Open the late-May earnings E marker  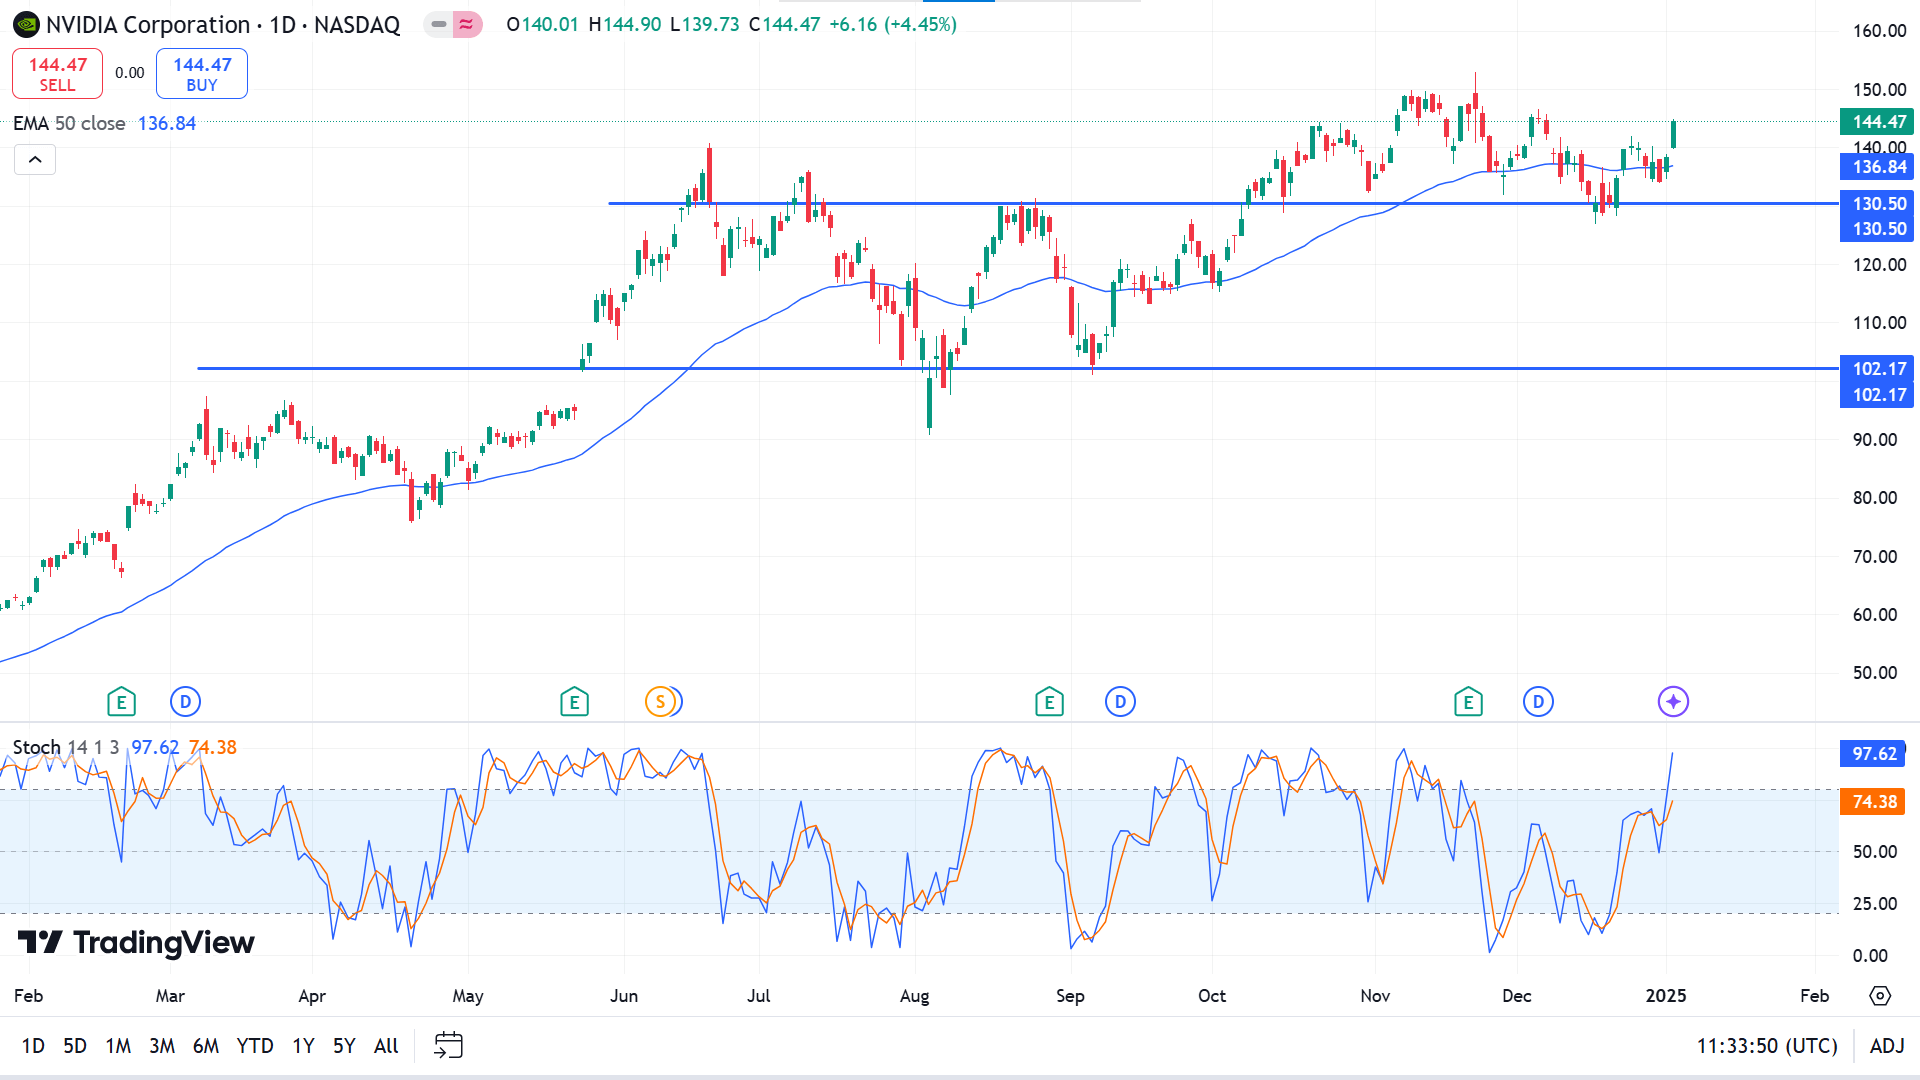(574, 702)
